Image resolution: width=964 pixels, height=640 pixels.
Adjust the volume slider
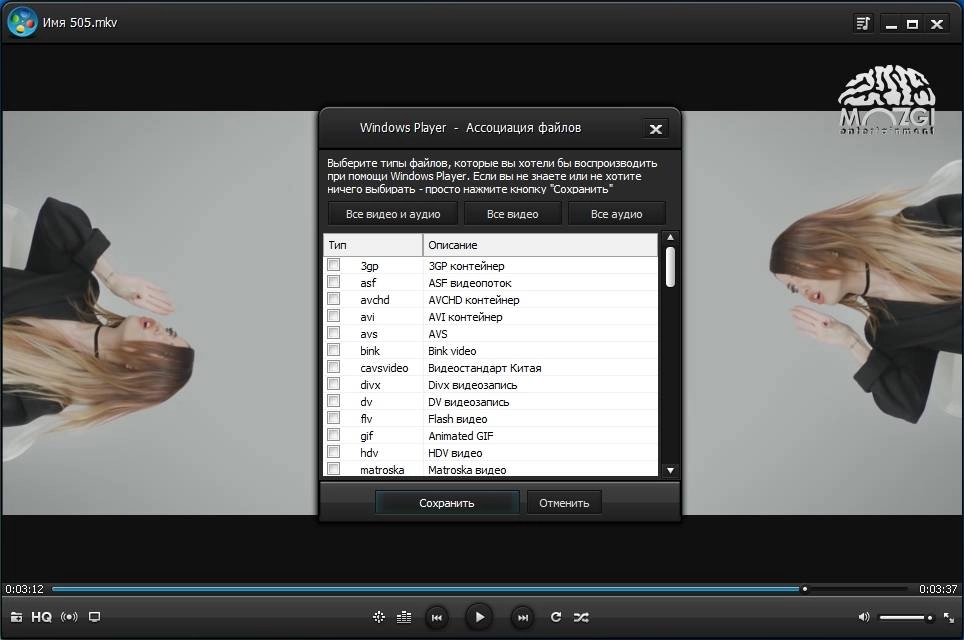[905, 617]
